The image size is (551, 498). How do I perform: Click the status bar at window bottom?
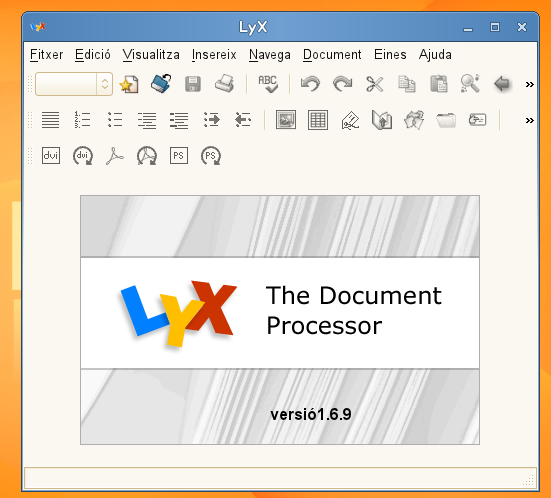tap(280, 478)
